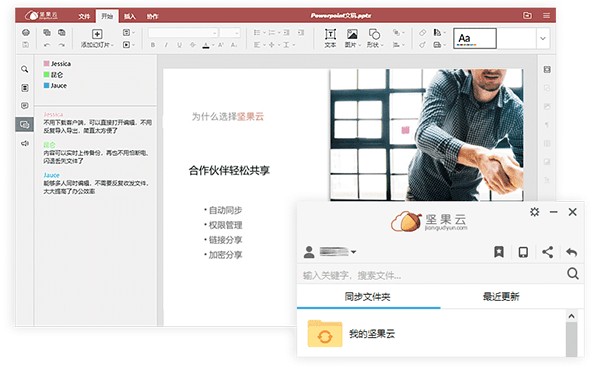Image resolution: width=600 pixels, height=379 pixels.
Task: Click the share icon in 坚果云 window
Action: [548, 252]
